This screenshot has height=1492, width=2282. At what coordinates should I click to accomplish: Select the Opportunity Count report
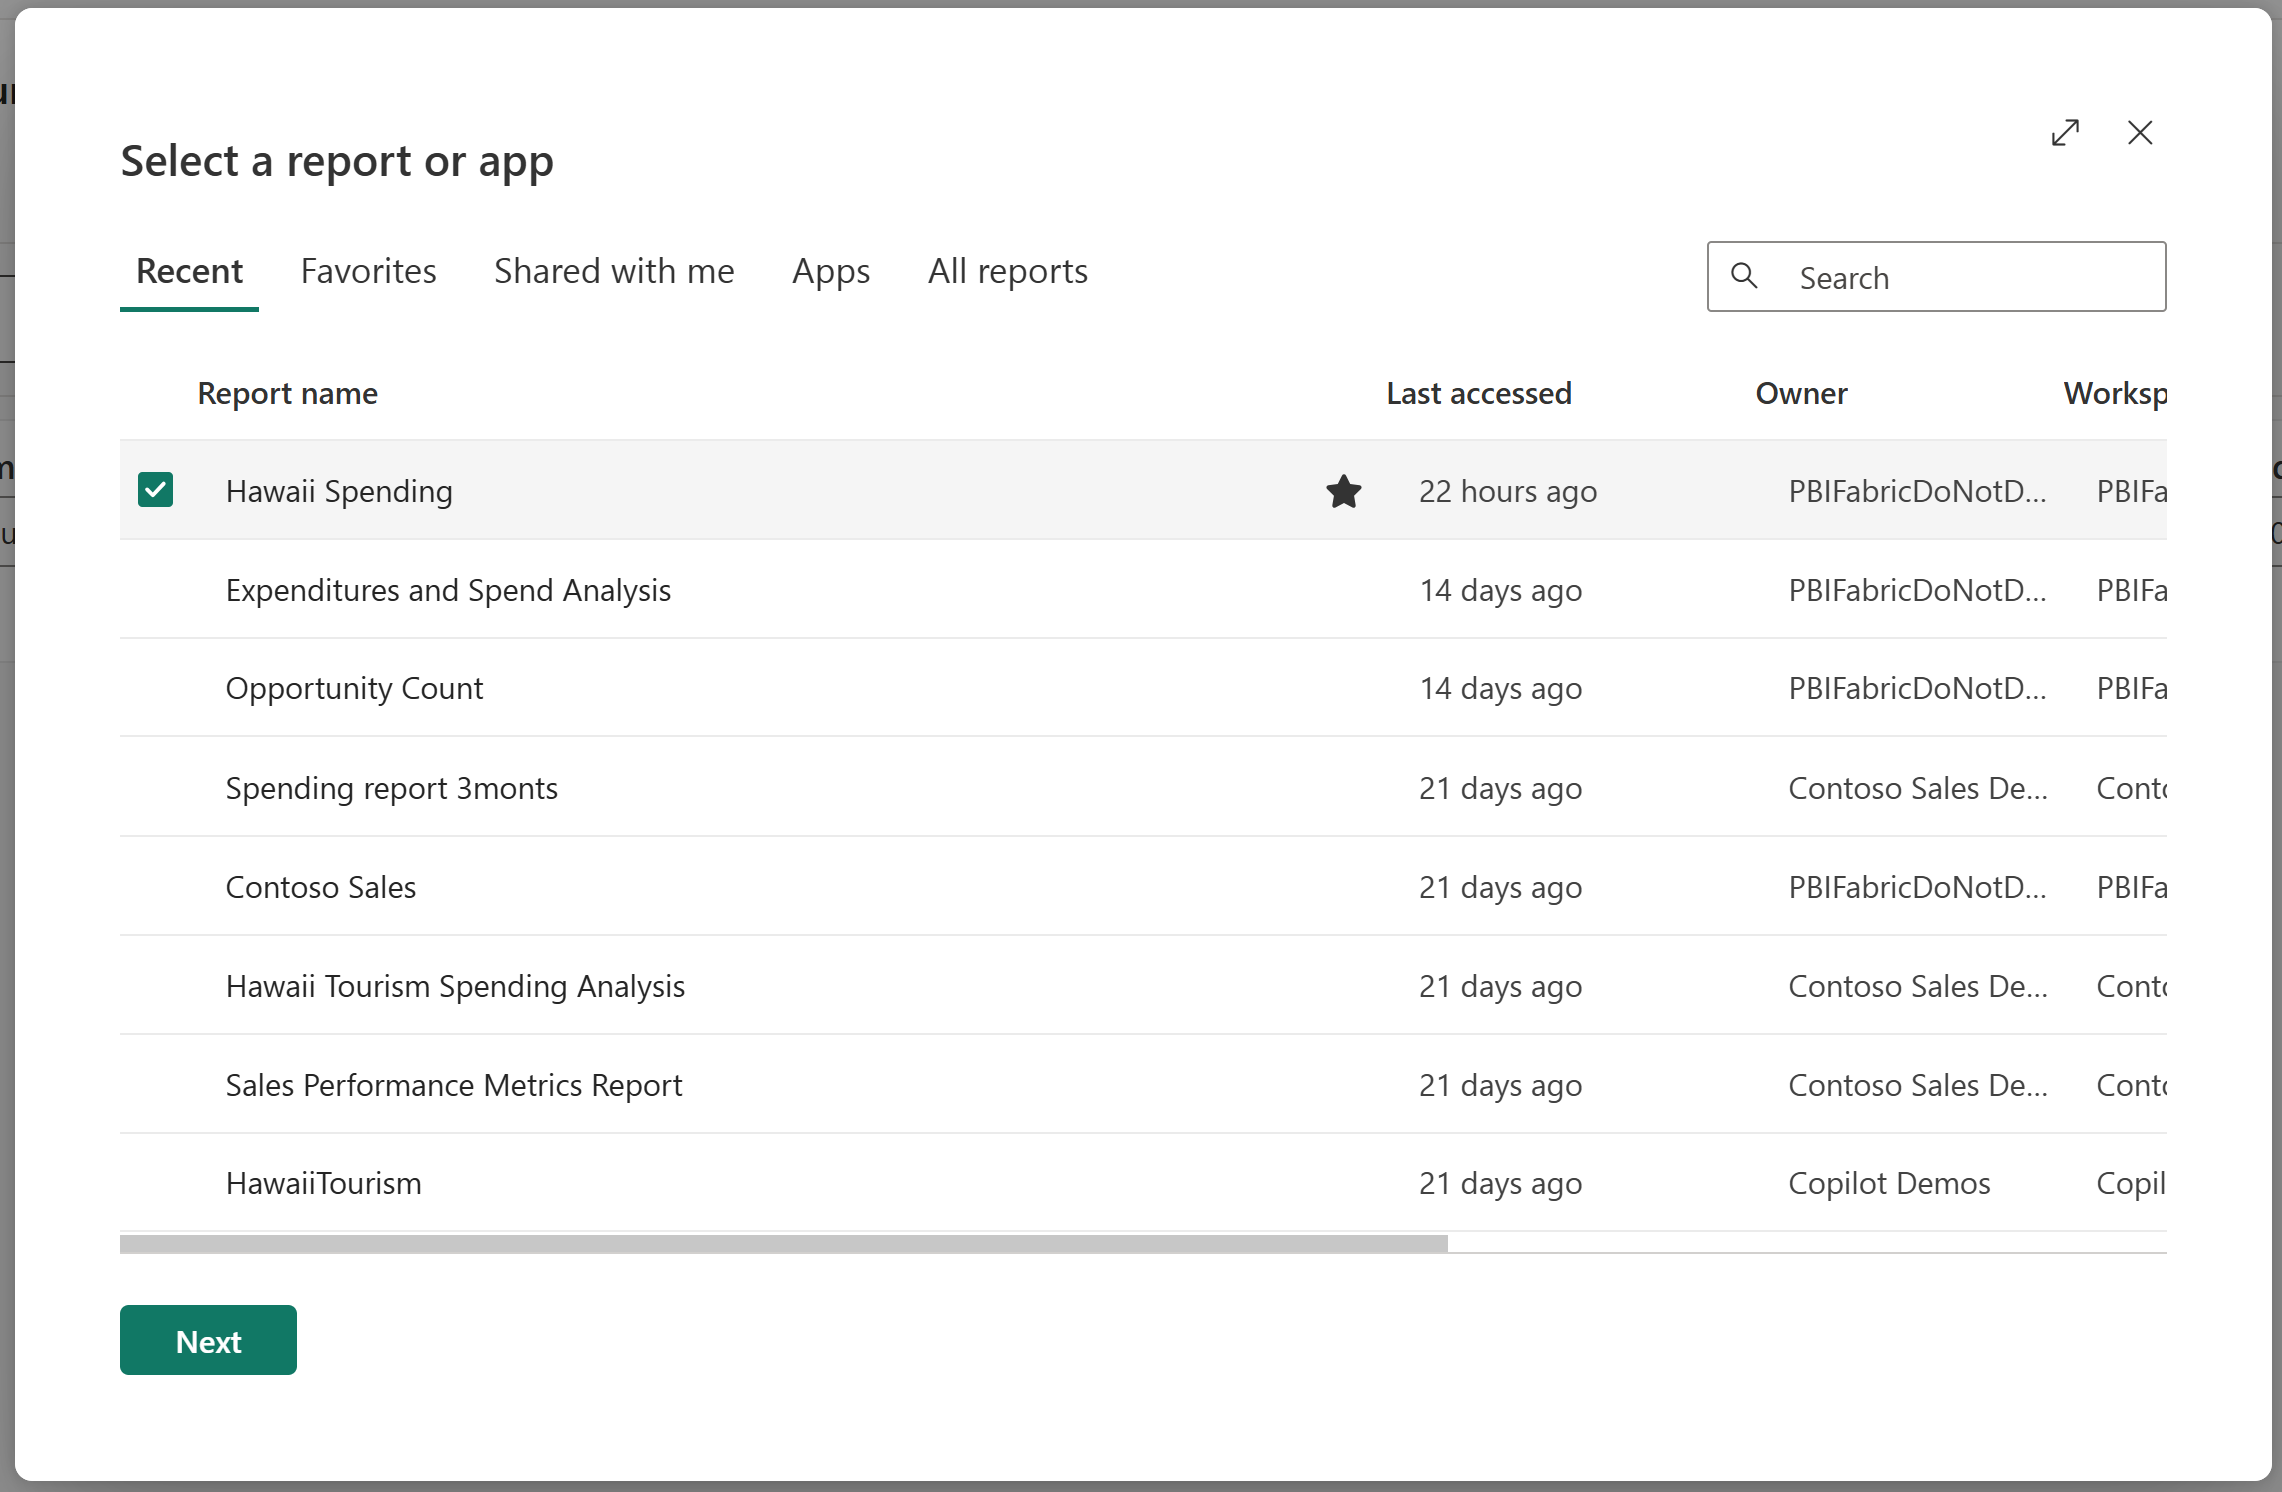coord(355,688)
